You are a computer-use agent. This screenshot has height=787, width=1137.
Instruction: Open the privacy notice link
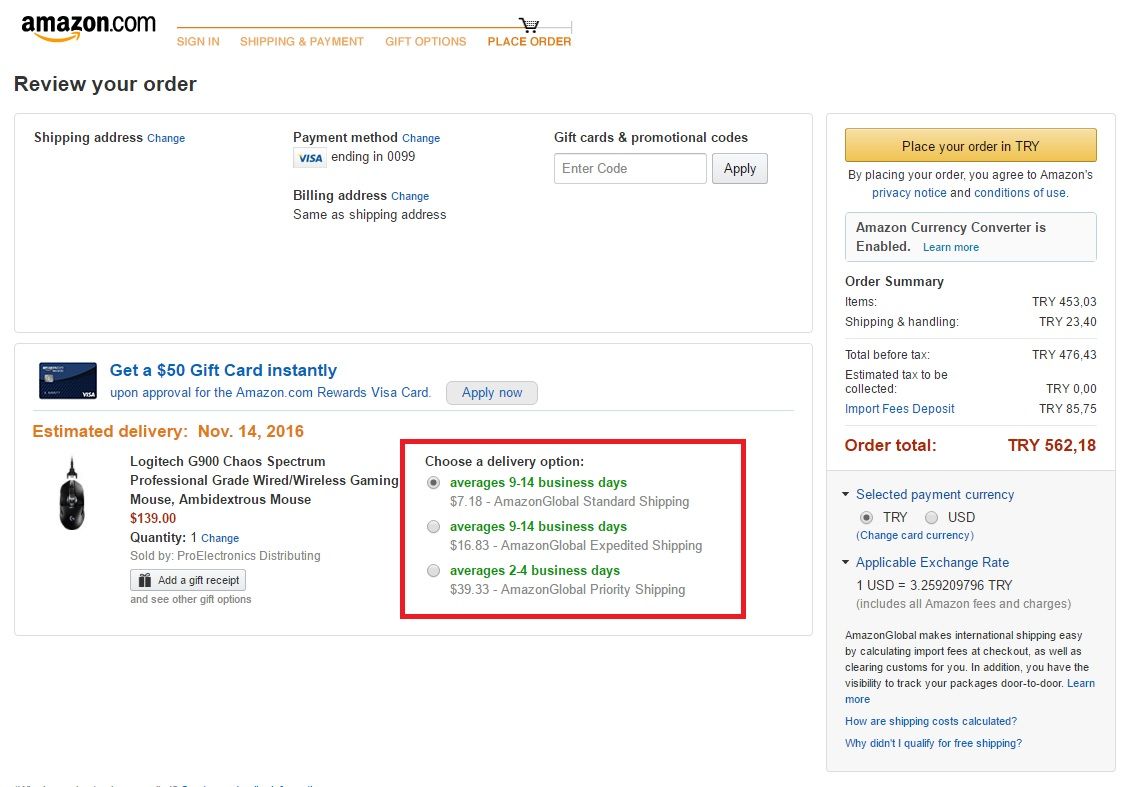point(909,192)
